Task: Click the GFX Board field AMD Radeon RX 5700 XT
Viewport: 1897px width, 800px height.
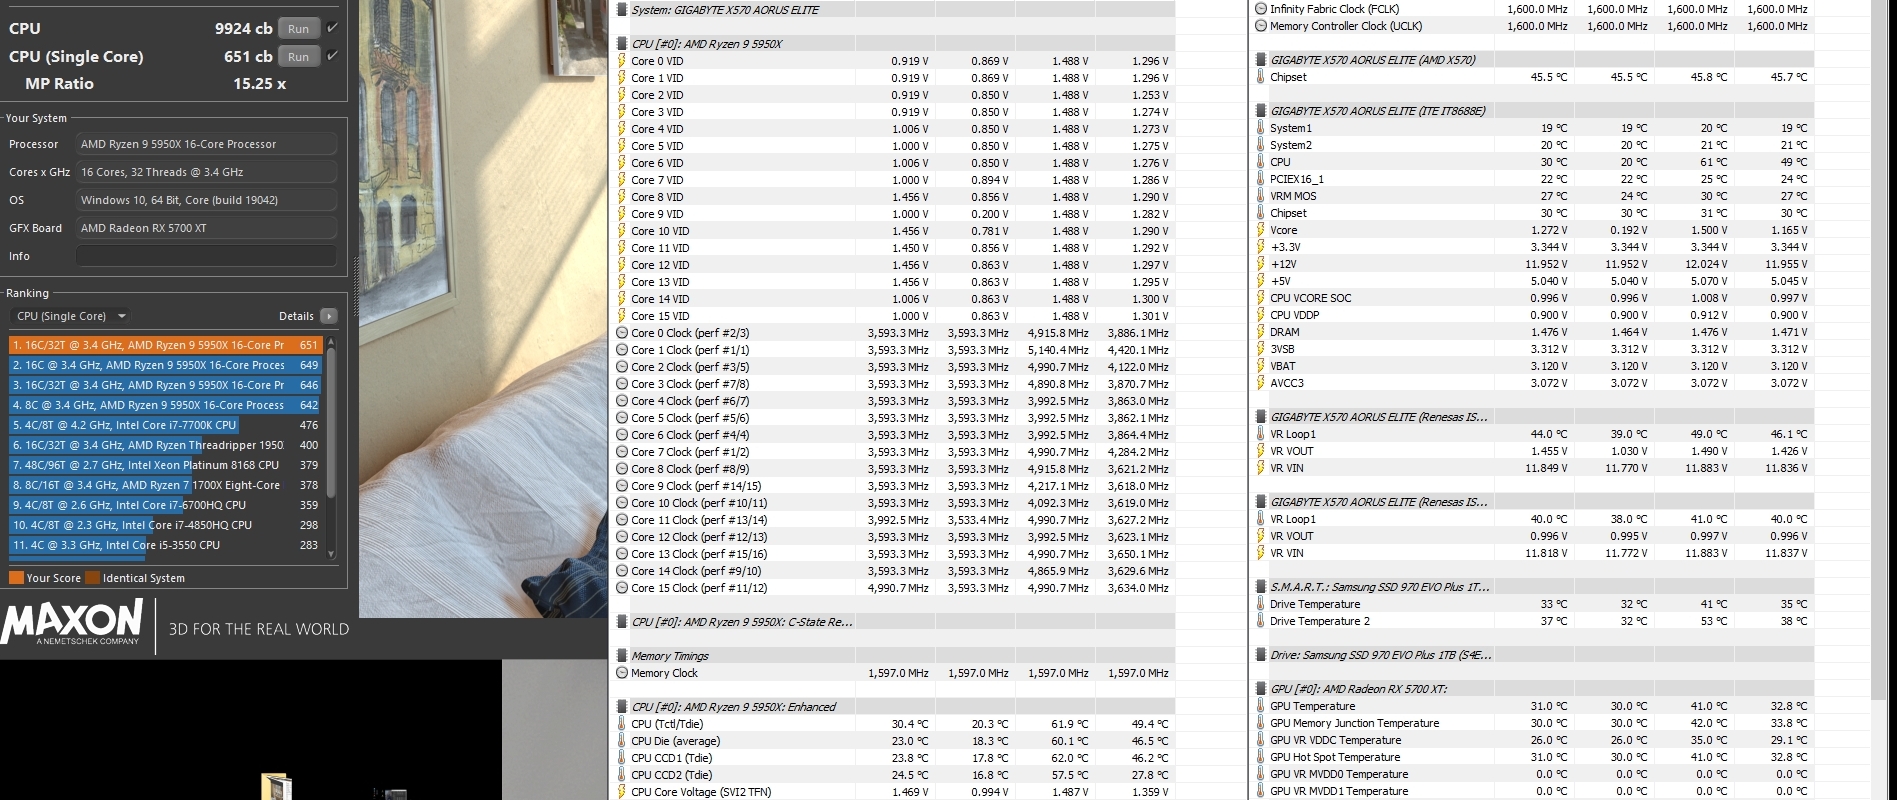Action: 206,228
